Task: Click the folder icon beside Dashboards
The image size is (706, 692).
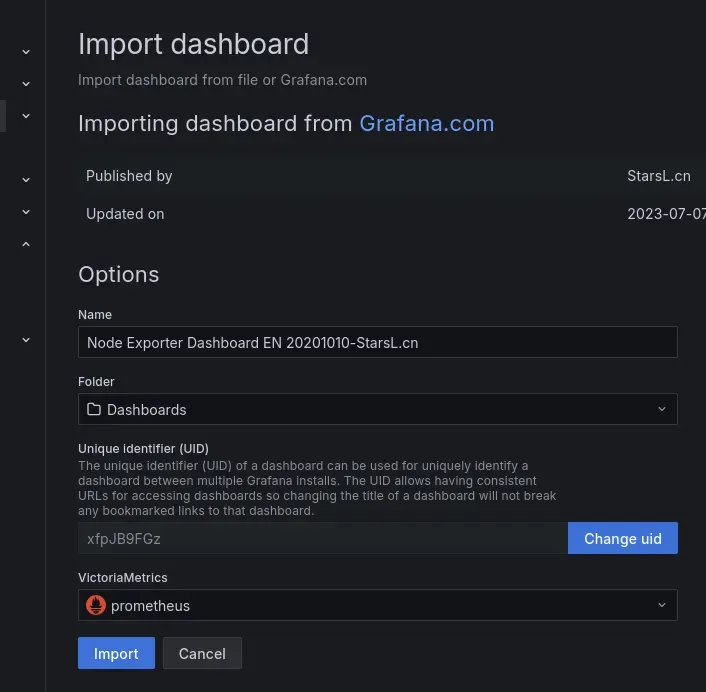Action: (94, 409)
